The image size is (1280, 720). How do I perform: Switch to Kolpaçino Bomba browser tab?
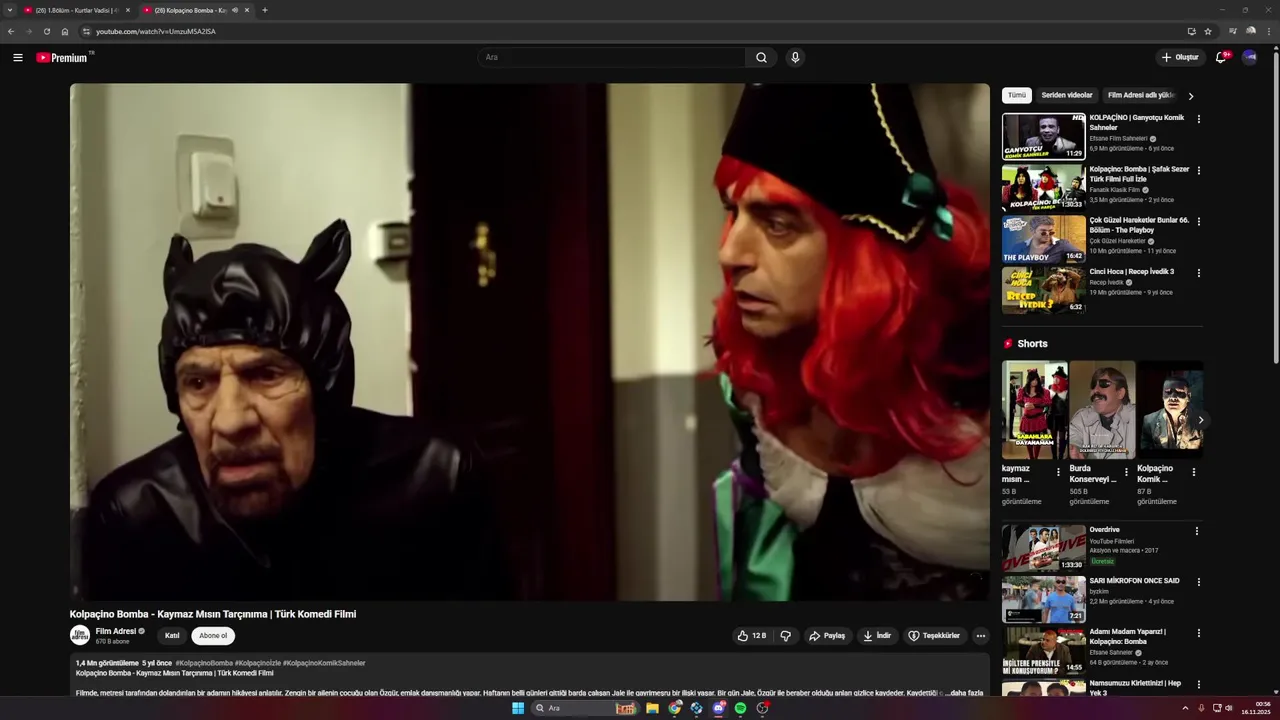(196, 10)
